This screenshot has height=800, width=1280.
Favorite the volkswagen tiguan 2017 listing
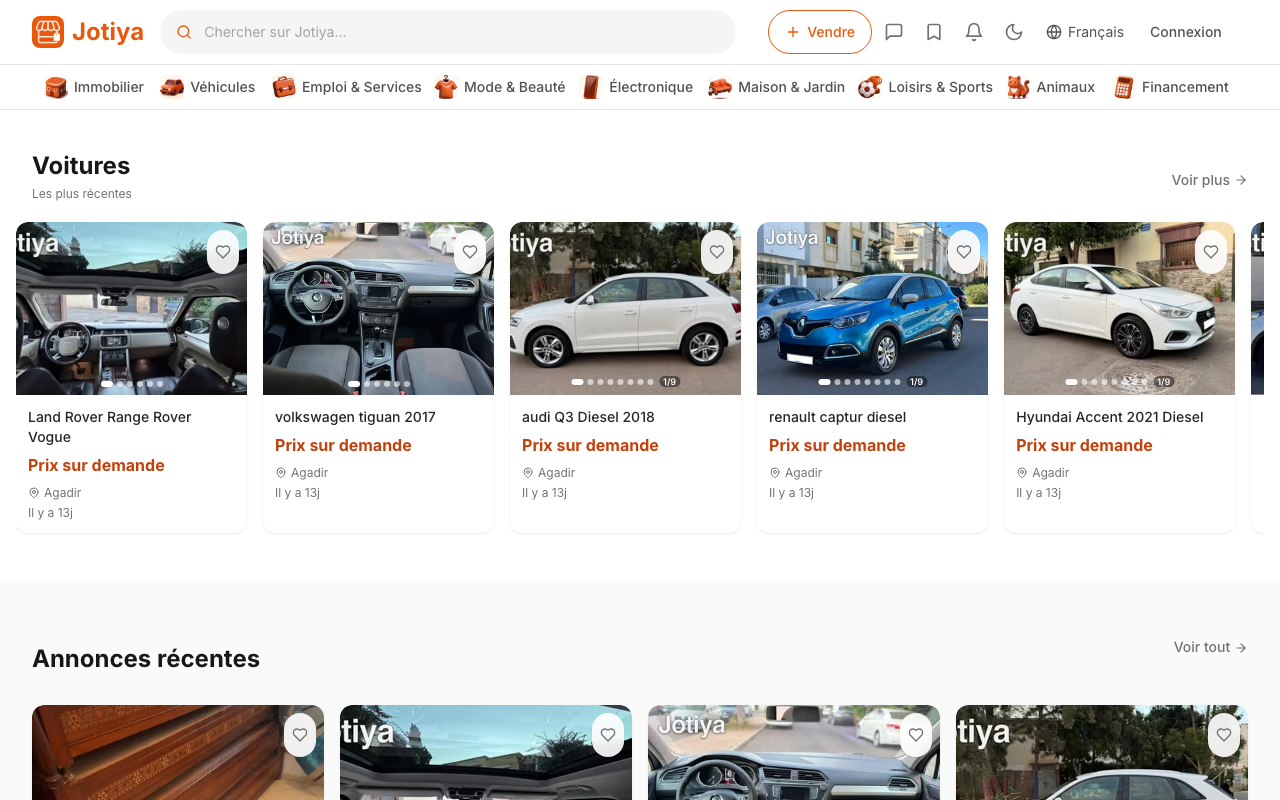[470, 252]
